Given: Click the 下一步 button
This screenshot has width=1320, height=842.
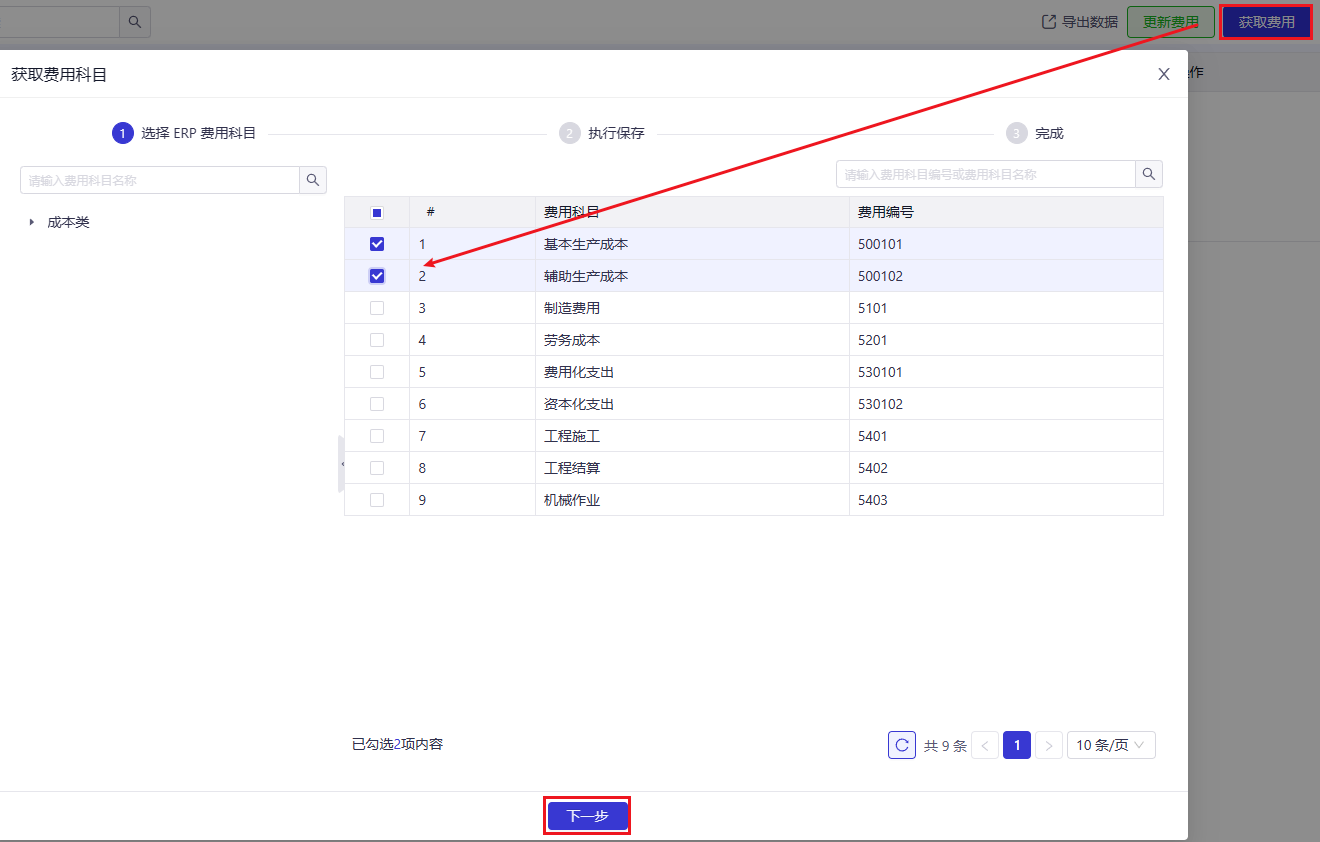Looking at the screenshot, I should click(x=588, y=816).
